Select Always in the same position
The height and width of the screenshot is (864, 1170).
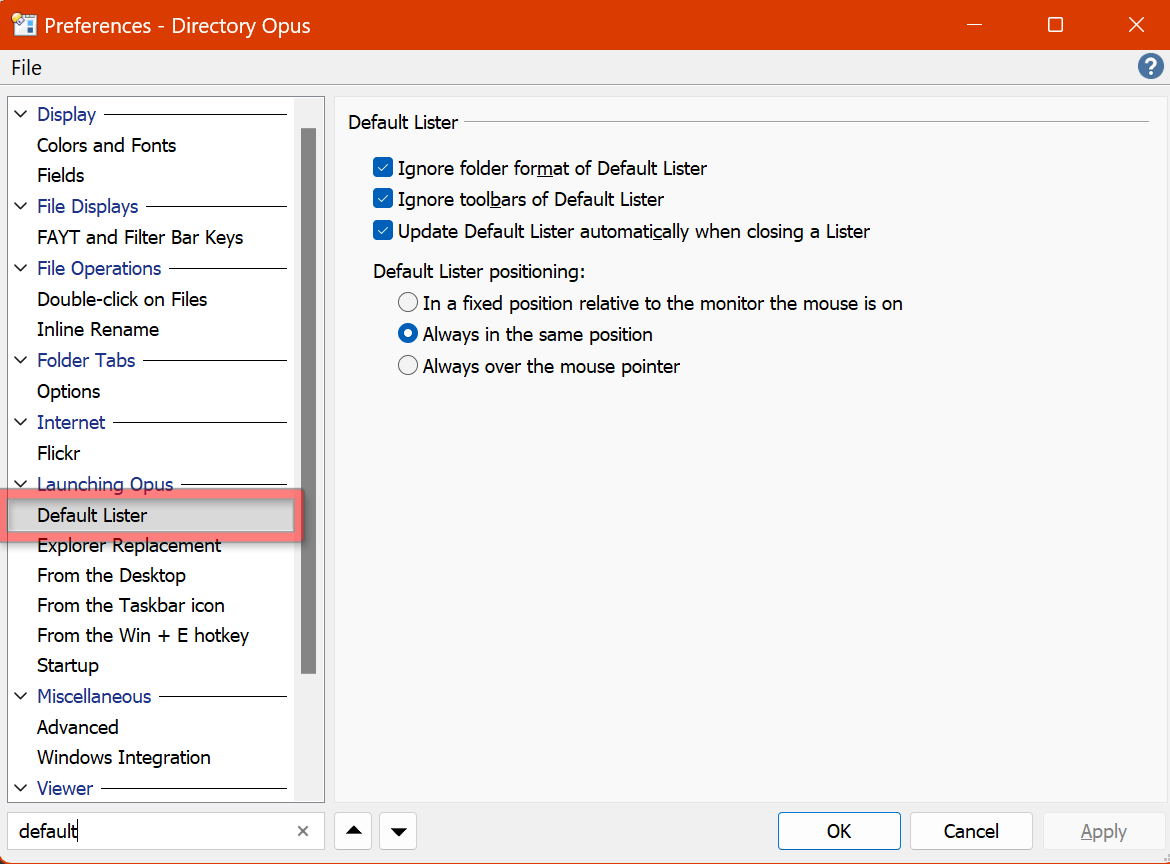(407, 334)
